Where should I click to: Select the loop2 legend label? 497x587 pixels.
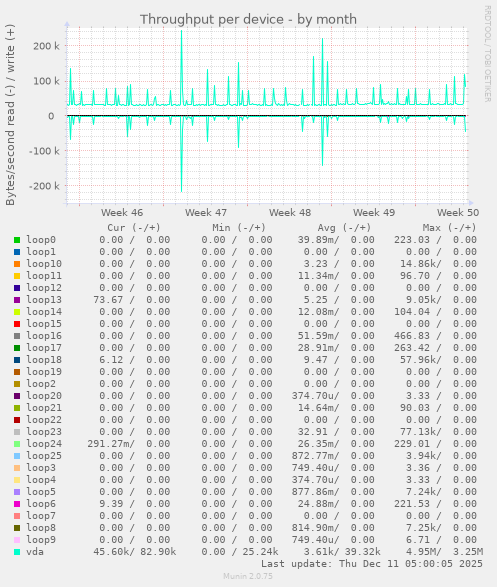[x=41, y=383]
